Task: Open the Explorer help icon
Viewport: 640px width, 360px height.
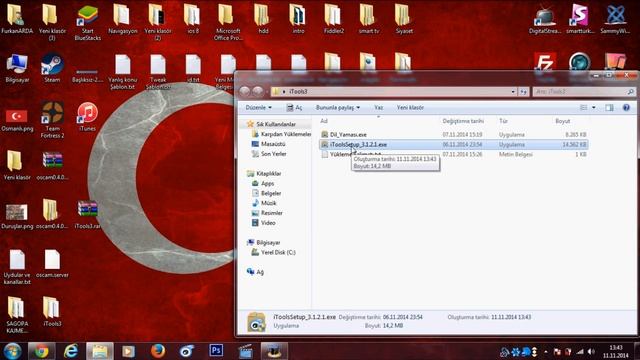Action: click(626, 107)
